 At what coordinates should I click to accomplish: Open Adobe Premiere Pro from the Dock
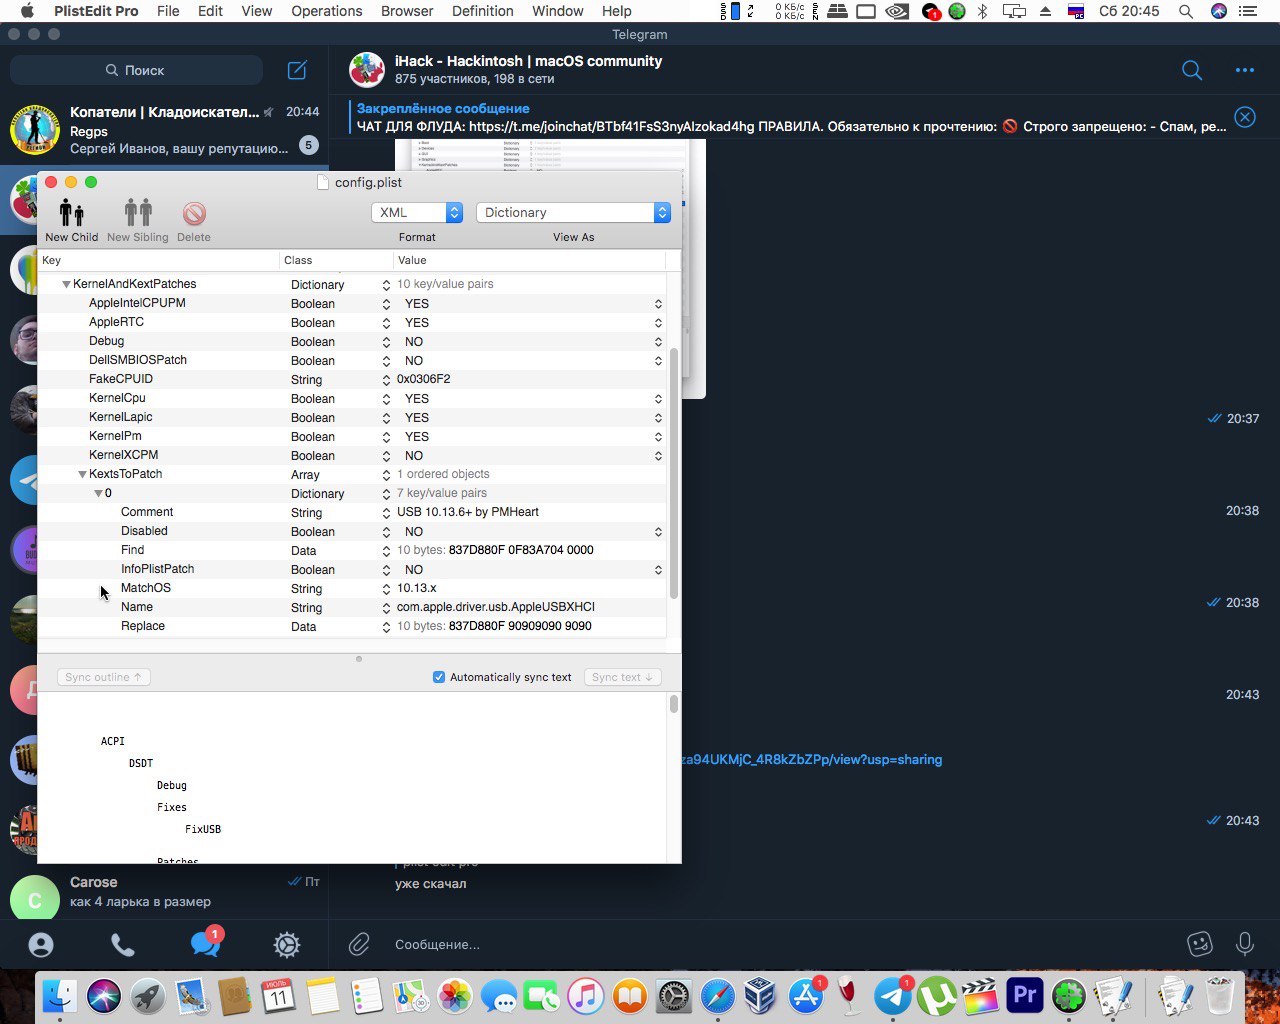(x=1025, y=996)
